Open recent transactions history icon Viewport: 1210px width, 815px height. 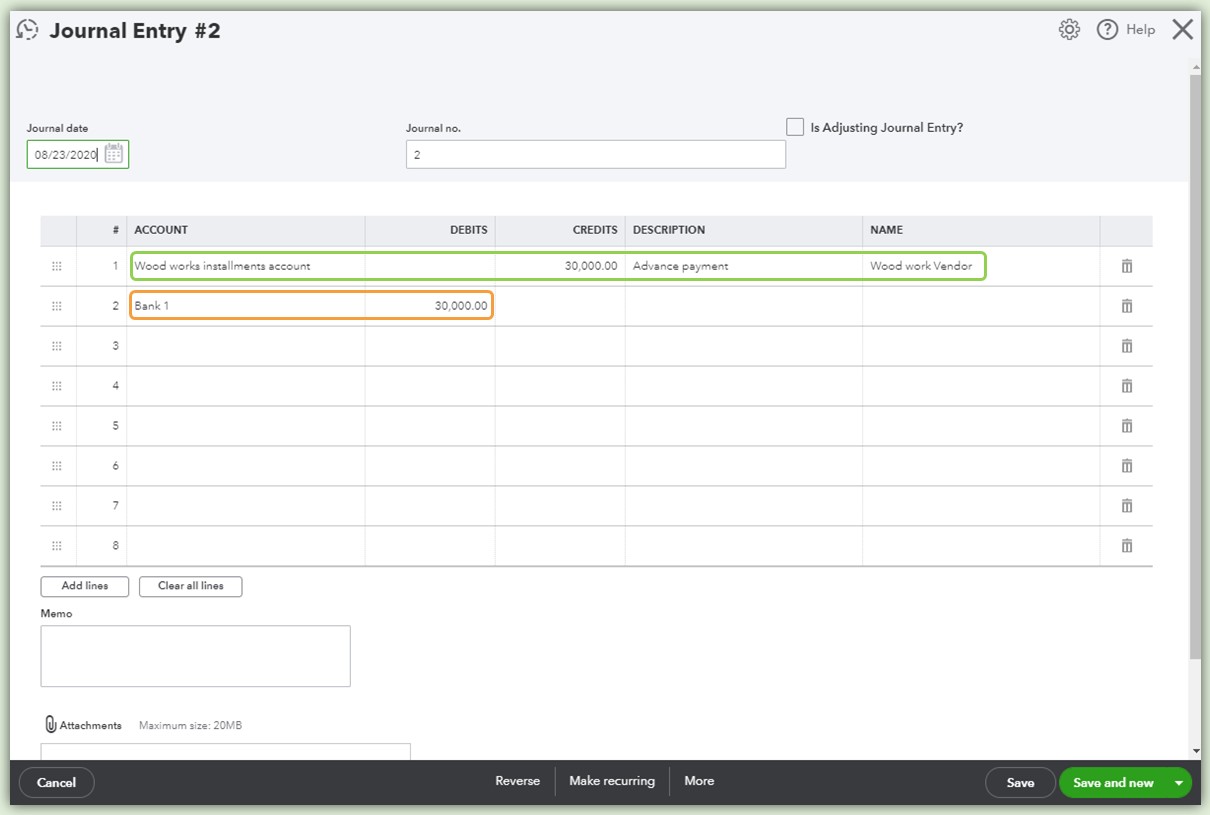coord(28,30)
